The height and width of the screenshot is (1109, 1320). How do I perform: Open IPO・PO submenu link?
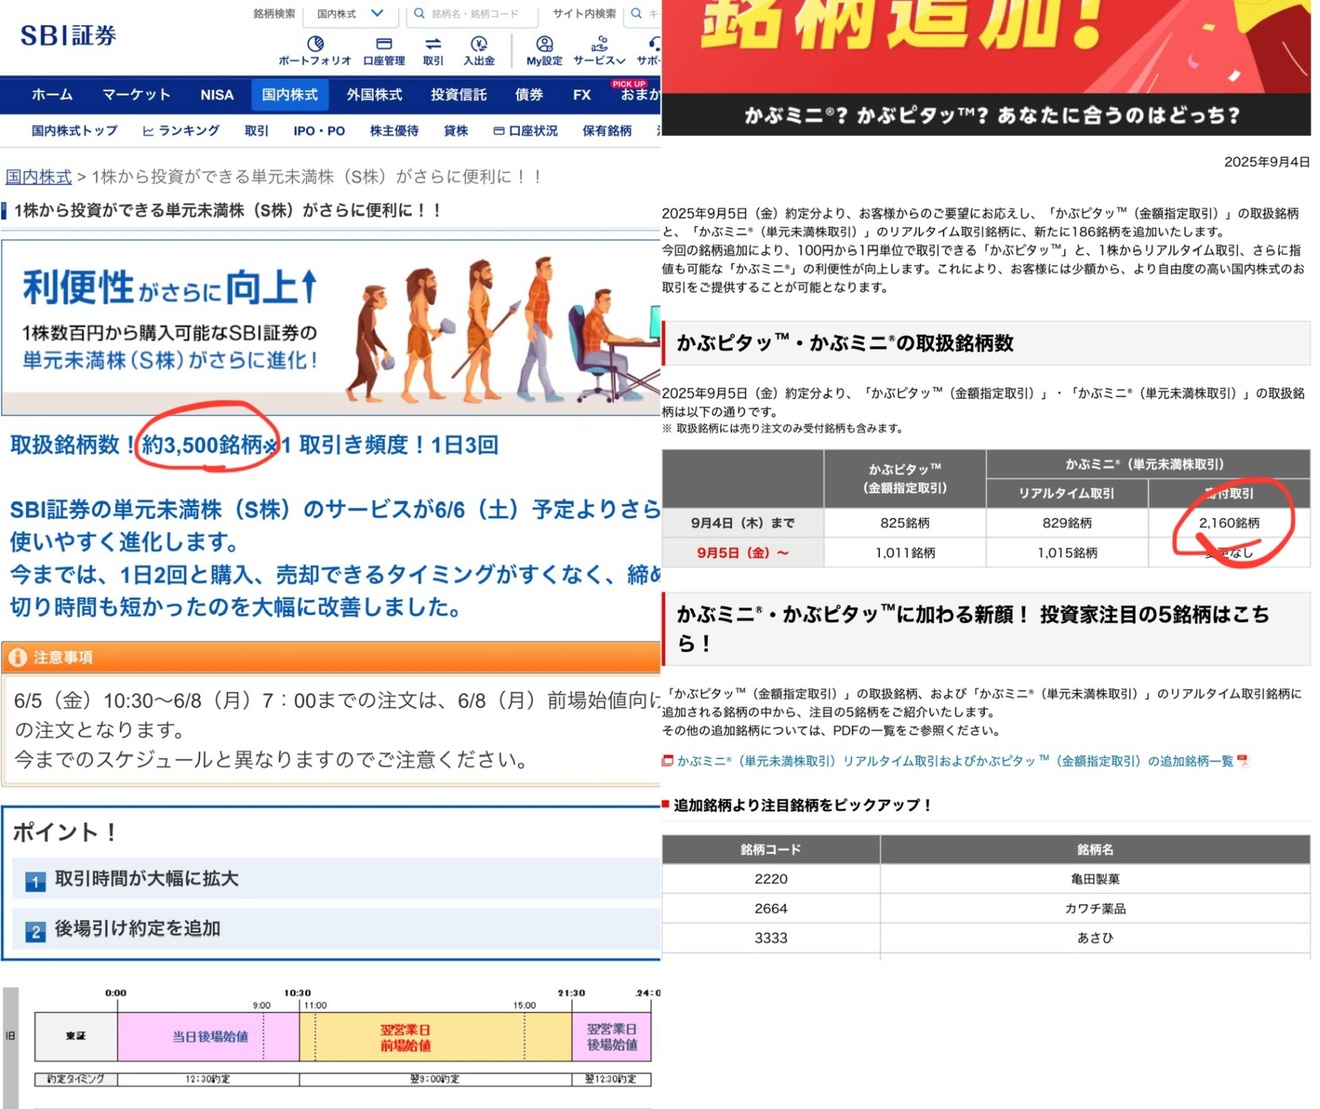(x=319, y=131)
